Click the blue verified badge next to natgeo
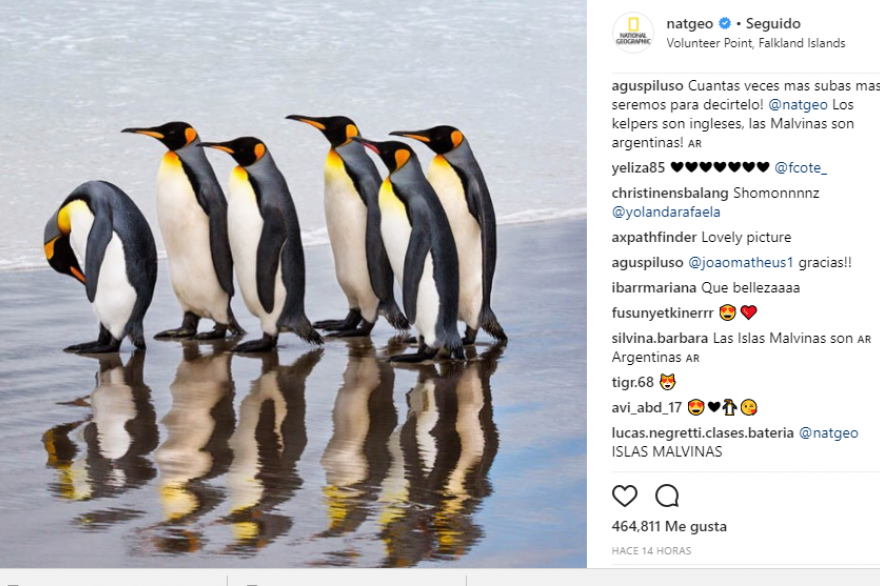The image size is (880, 586). point(725,24)
